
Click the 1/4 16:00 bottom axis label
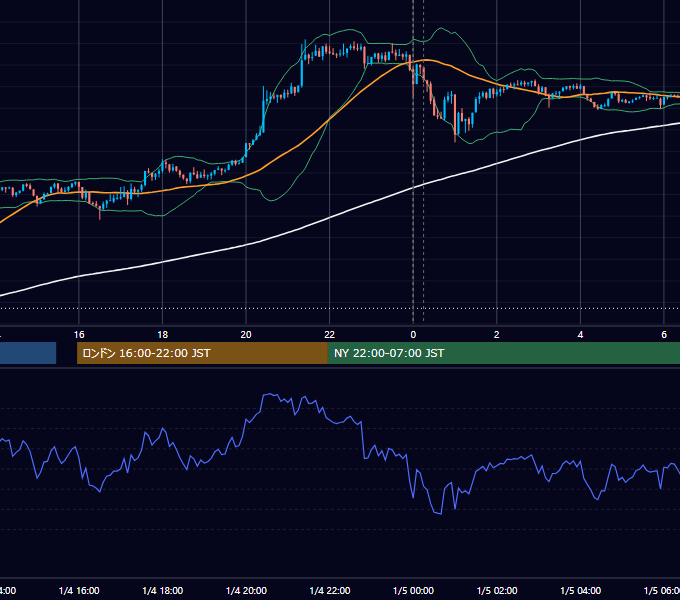tap(79, 590)
